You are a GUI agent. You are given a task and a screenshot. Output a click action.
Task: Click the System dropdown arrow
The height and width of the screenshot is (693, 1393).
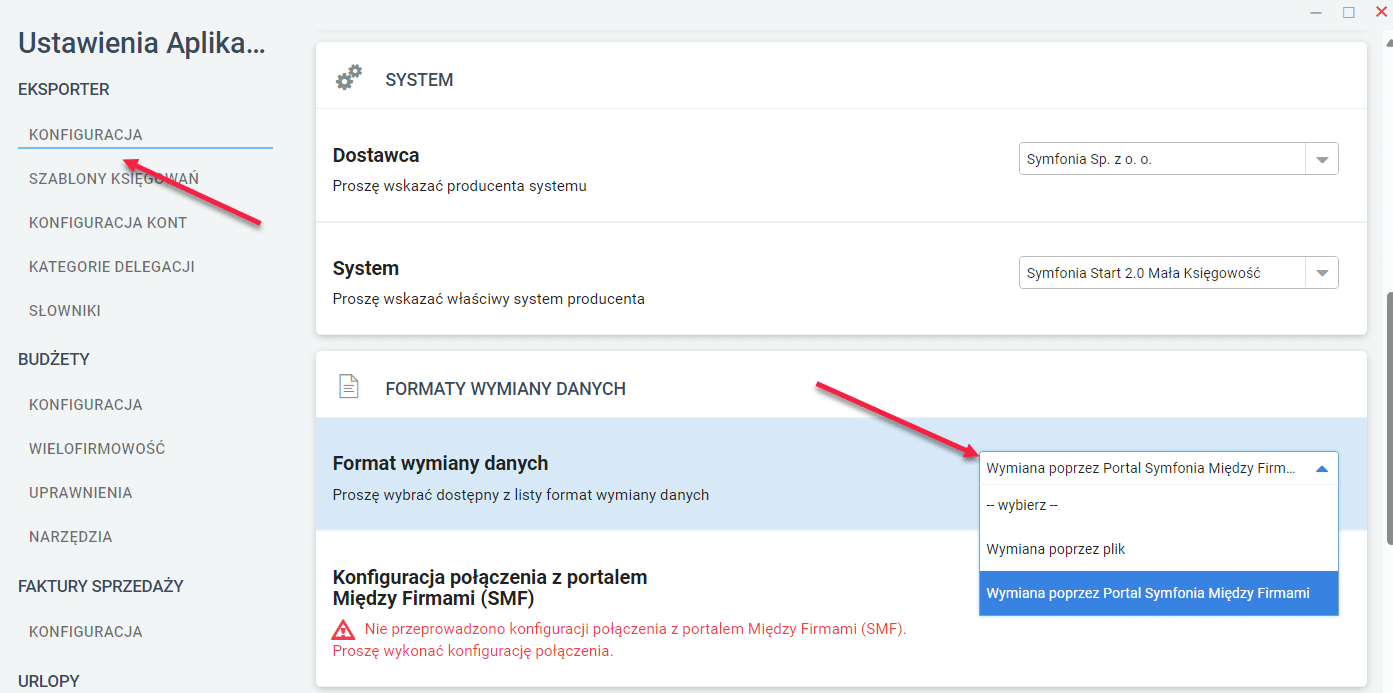[x=1322, y=273]
